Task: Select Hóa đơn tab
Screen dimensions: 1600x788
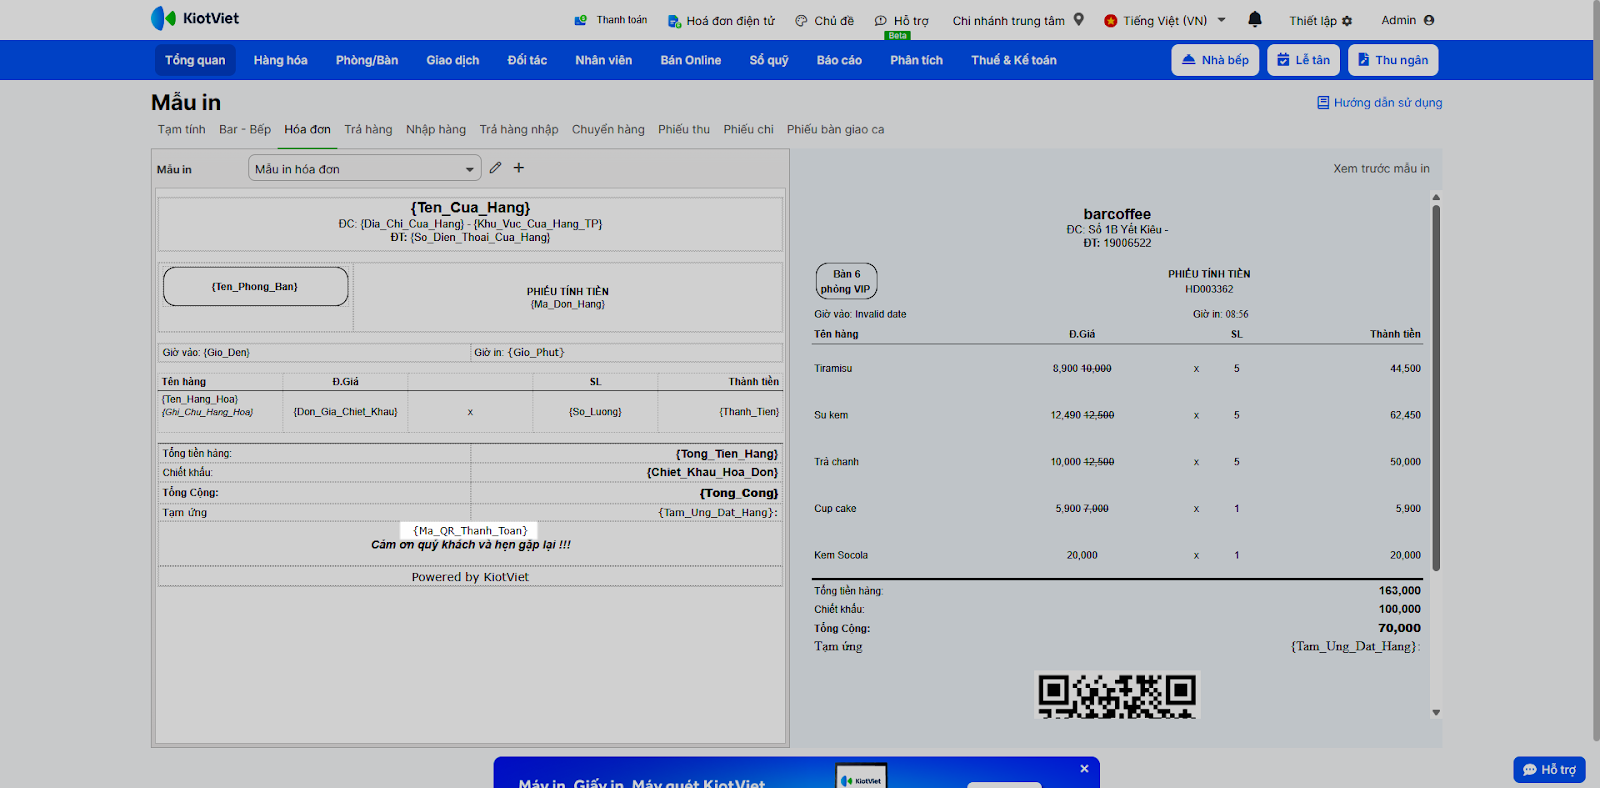Action: pos(307,129)
